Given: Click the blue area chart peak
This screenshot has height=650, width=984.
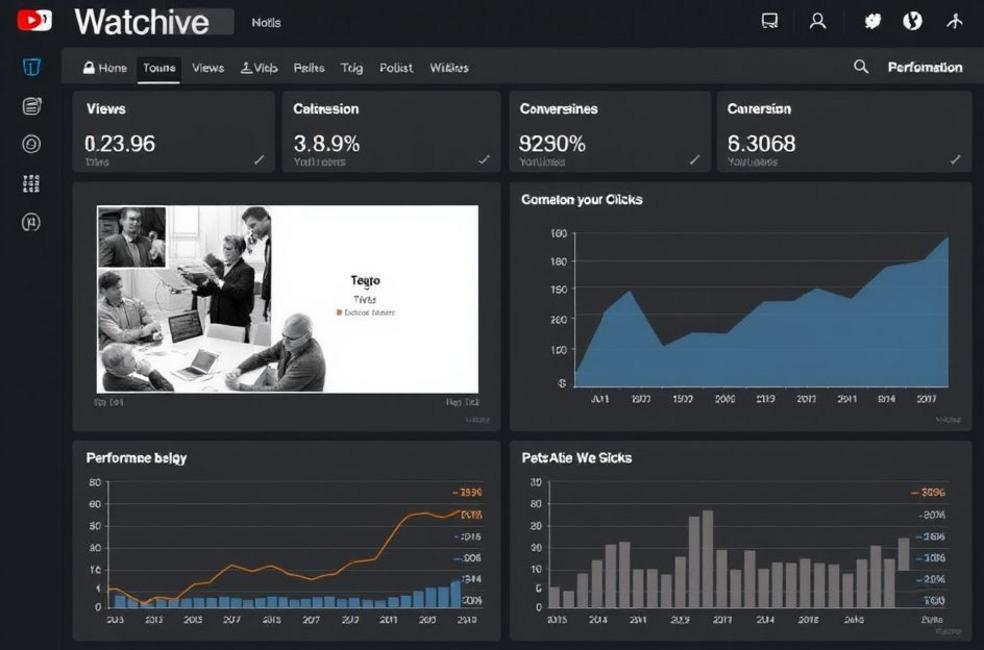Looking at the screenshot, I should point(946,238).
